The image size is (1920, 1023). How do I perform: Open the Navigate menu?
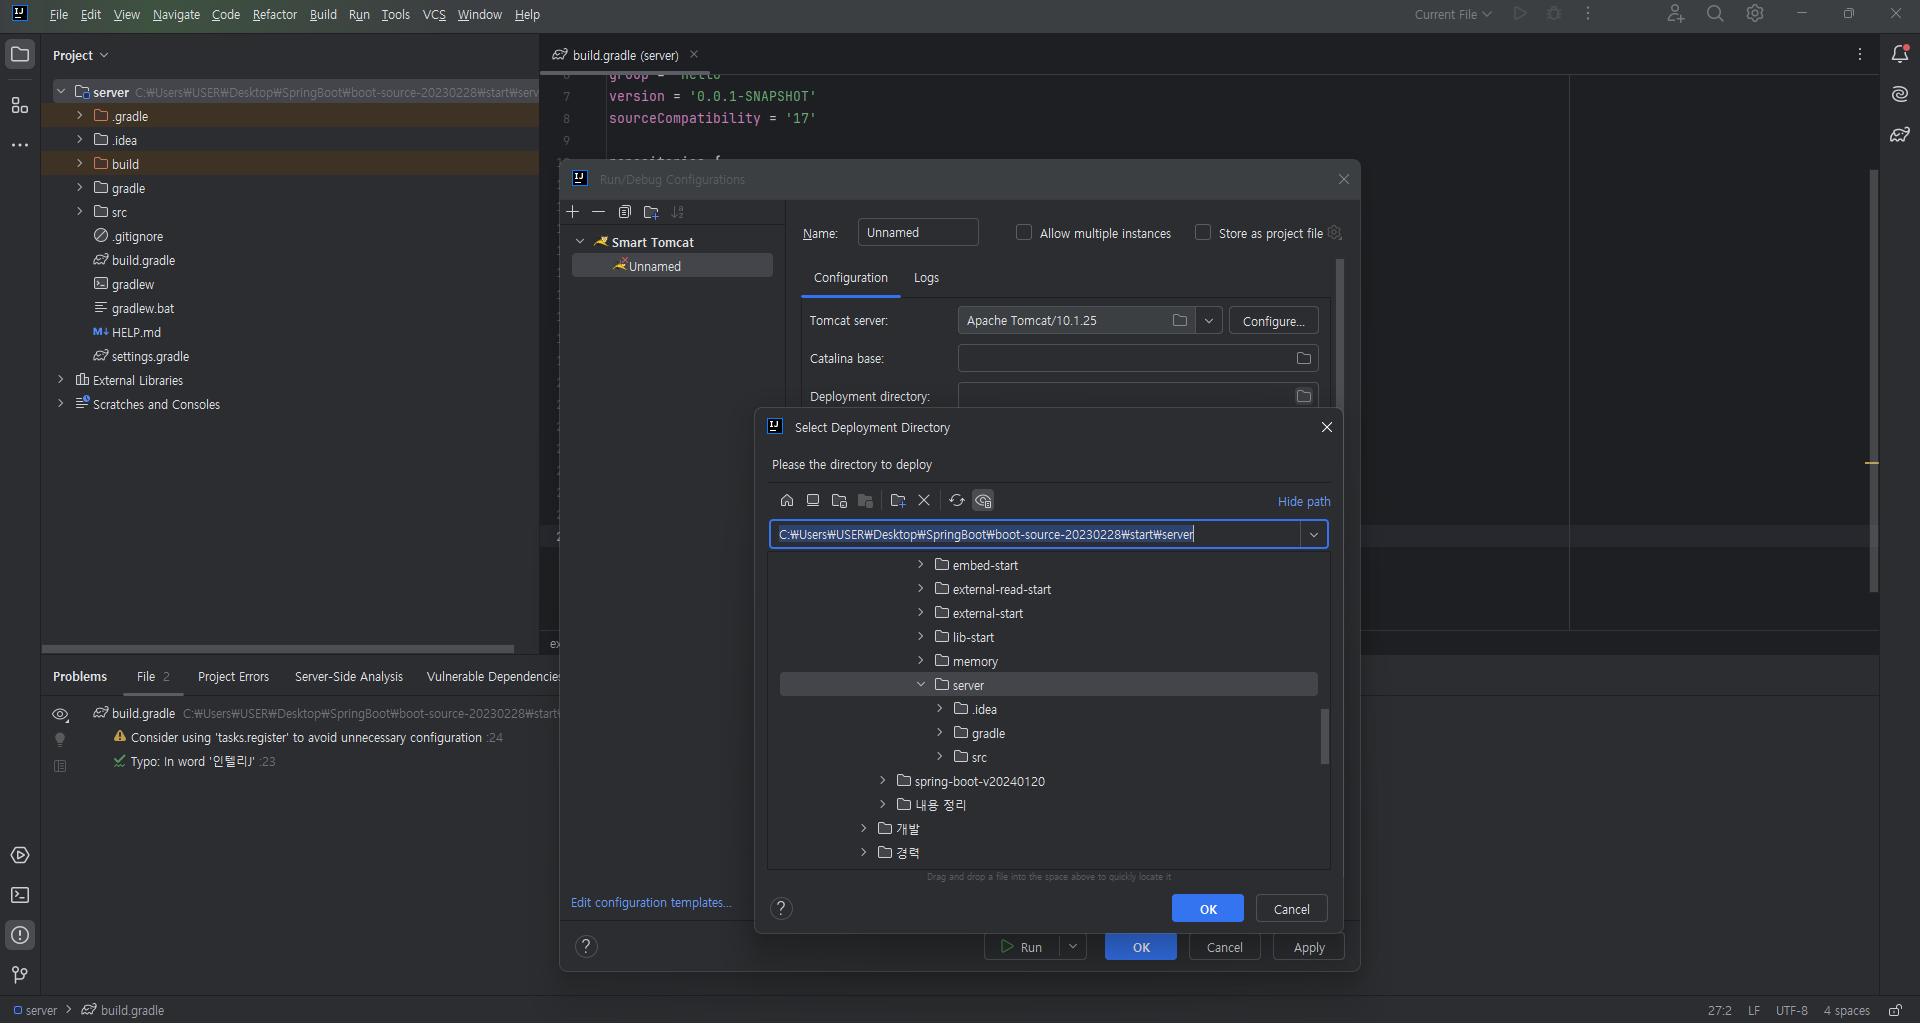(176, 15)
